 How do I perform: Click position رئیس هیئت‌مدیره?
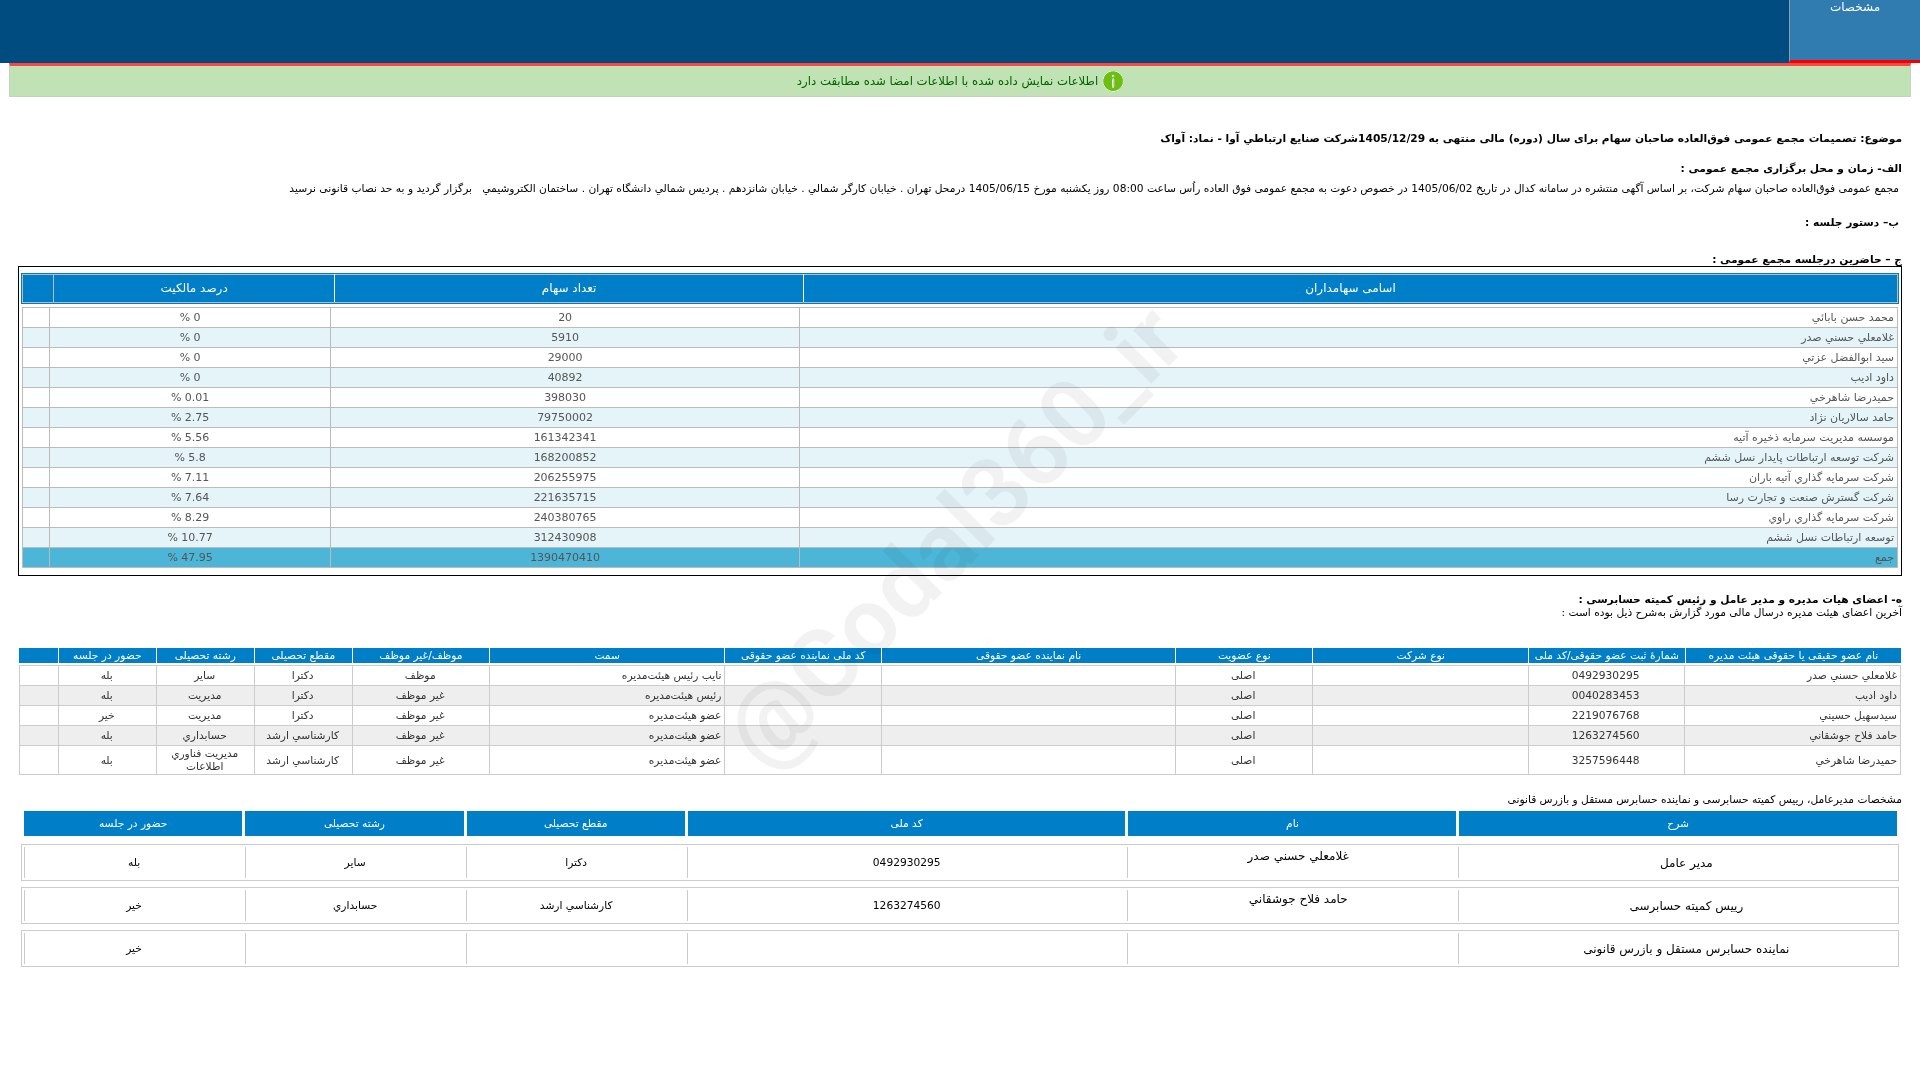[x=682, y=695]
